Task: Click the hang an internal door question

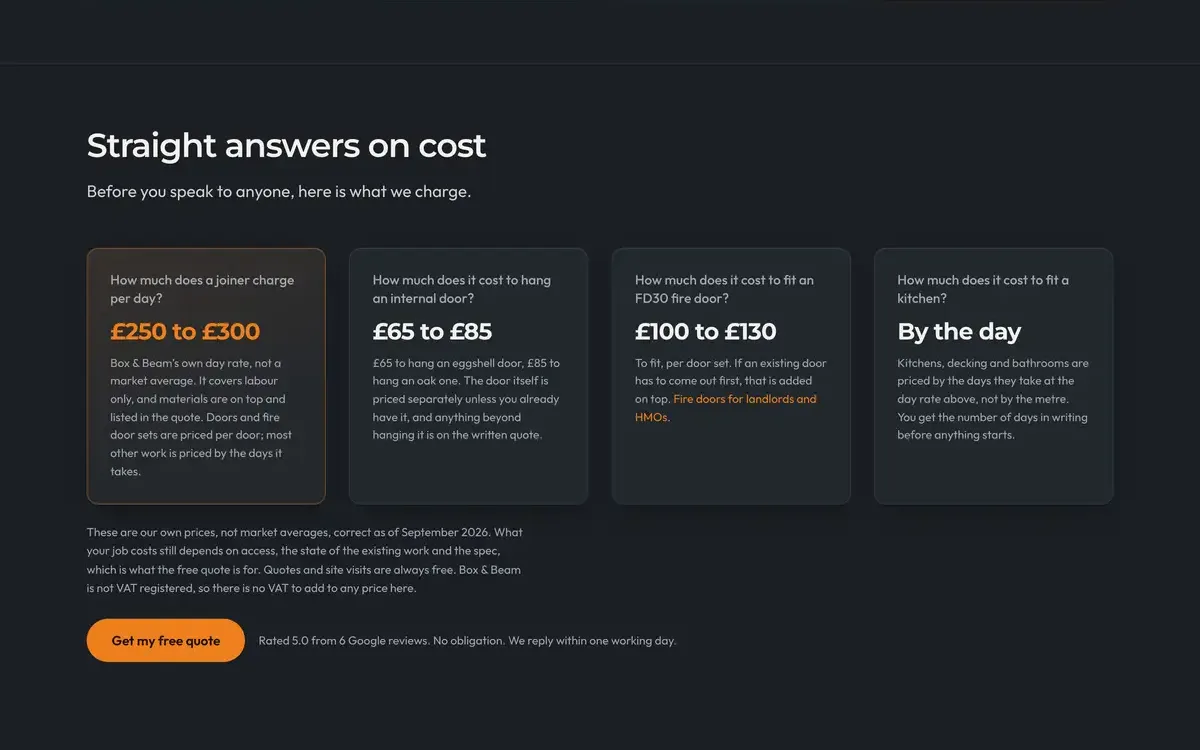Action: [462, 289]
